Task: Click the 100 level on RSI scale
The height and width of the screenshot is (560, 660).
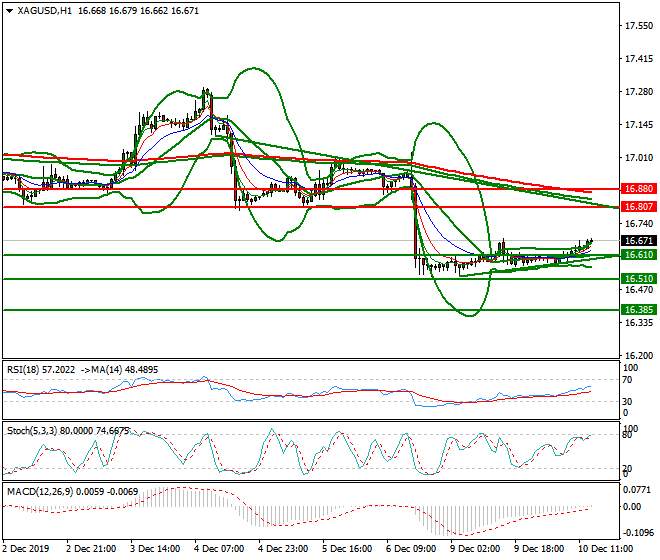Action: (630, 369)
